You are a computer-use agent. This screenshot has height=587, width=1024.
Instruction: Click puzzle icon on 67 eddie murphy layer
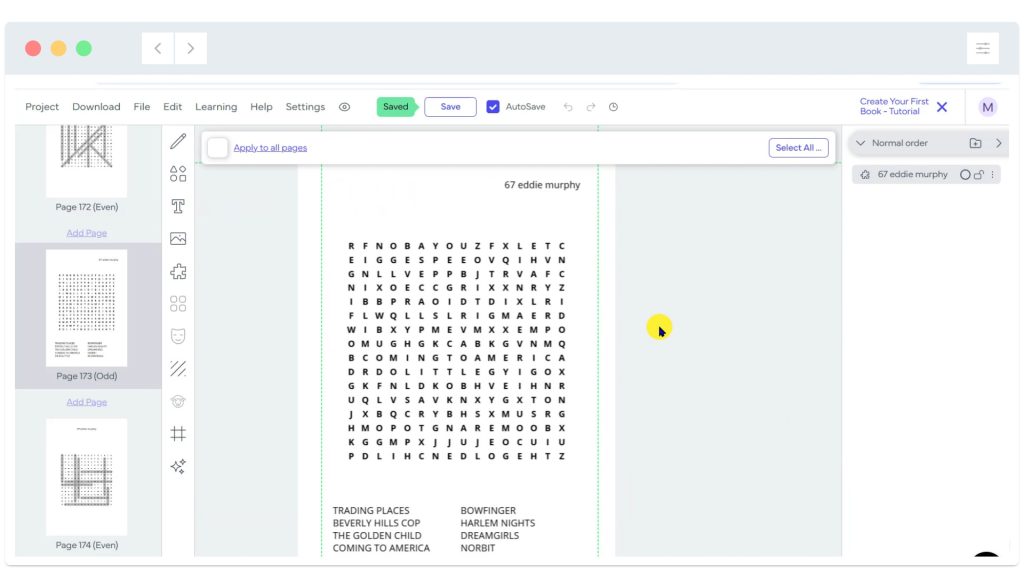(x=865, y=175)
